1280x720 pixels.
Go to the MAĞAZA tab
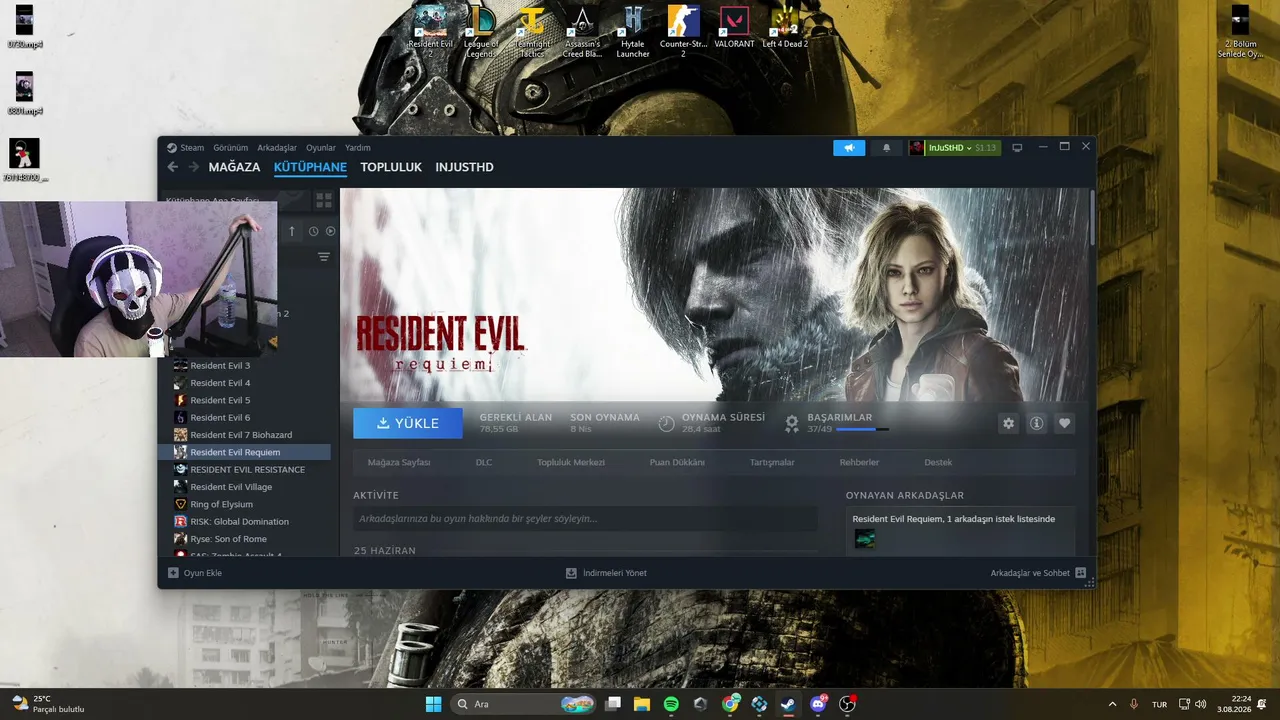[x=234, y=167]
